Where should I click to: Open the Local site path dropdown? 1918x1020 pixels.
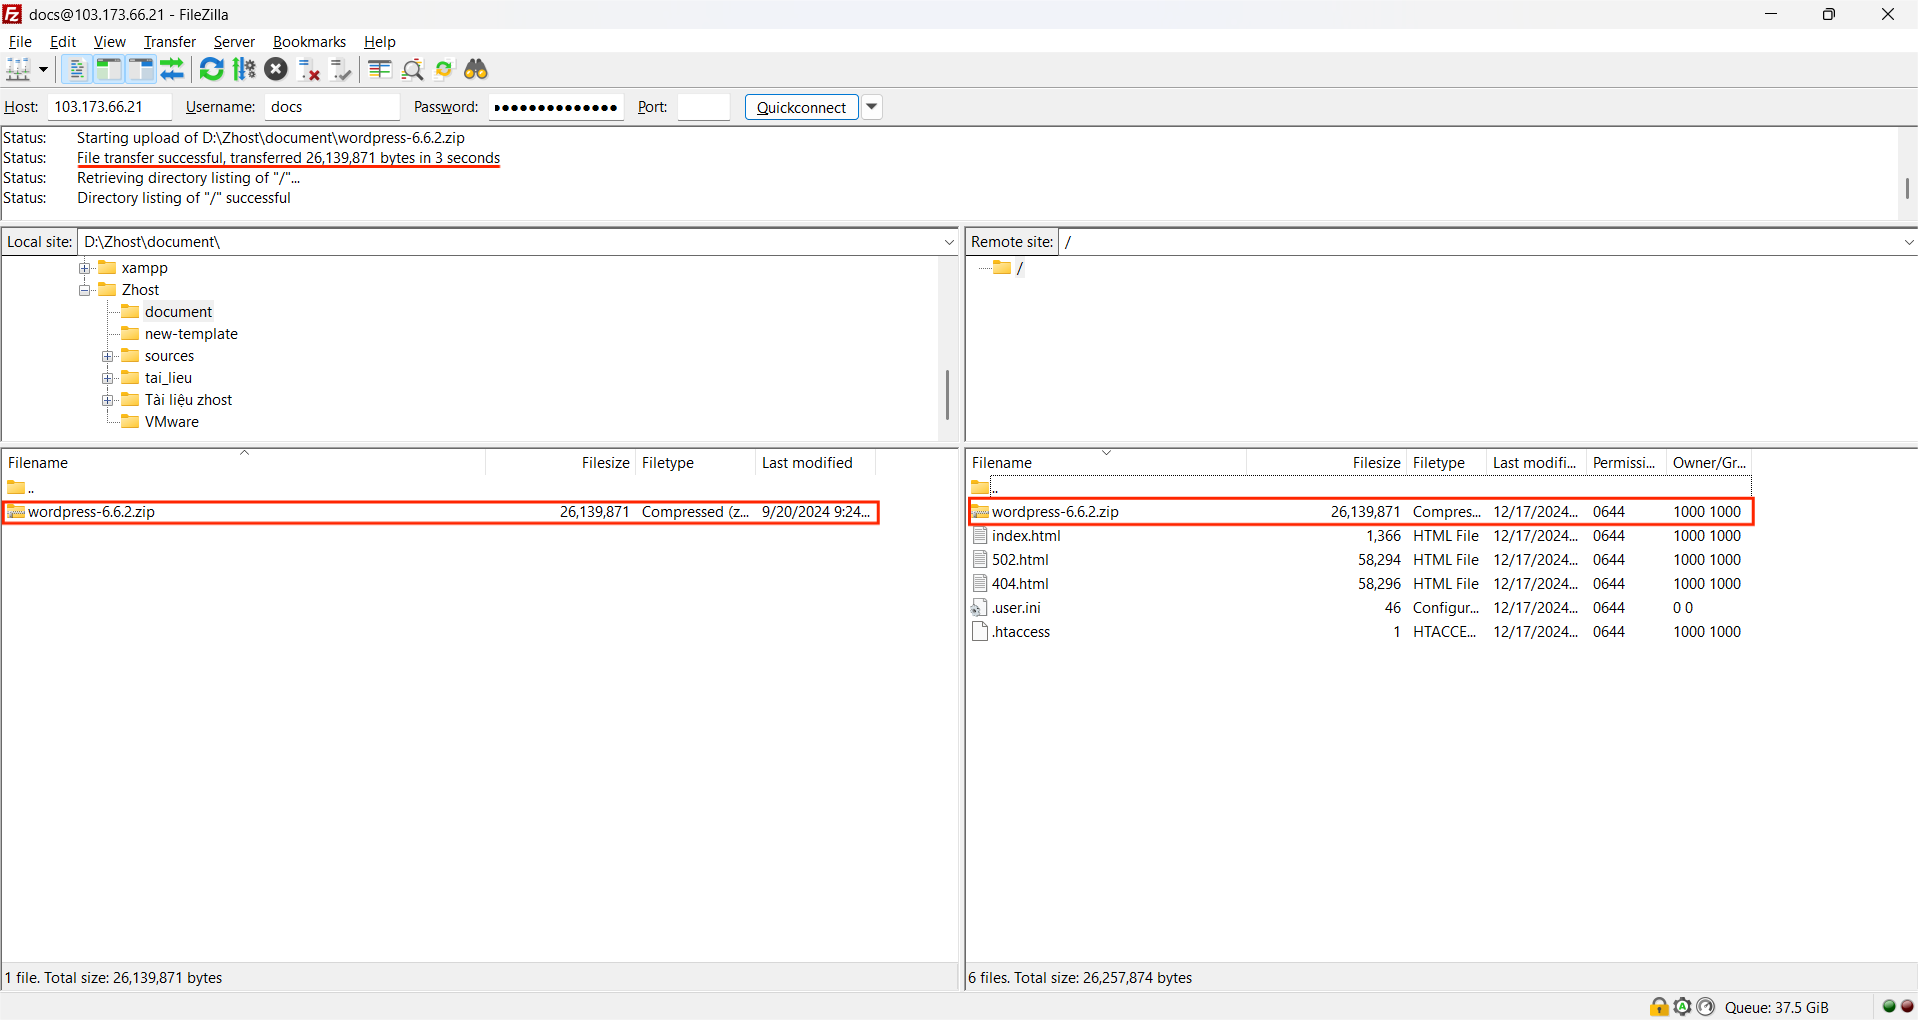pos(948,242)
